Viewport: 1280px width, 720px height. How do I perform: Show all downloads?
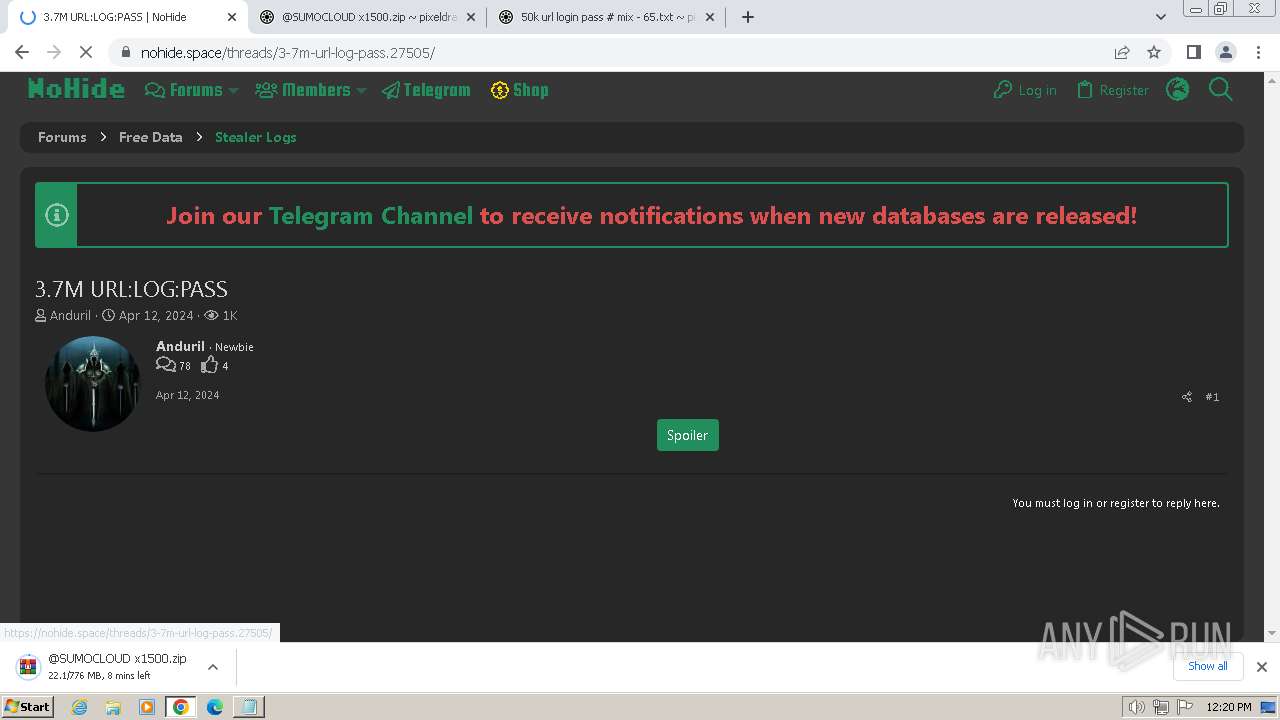(x=1208, y=666)
